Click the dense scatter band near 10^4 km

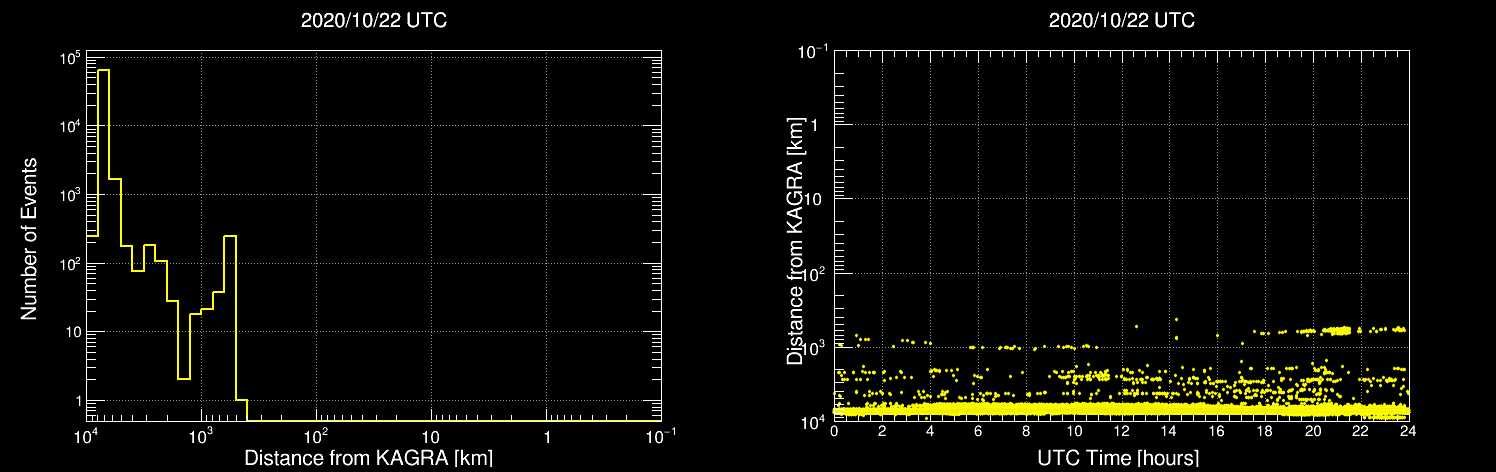coord(1121,410)
